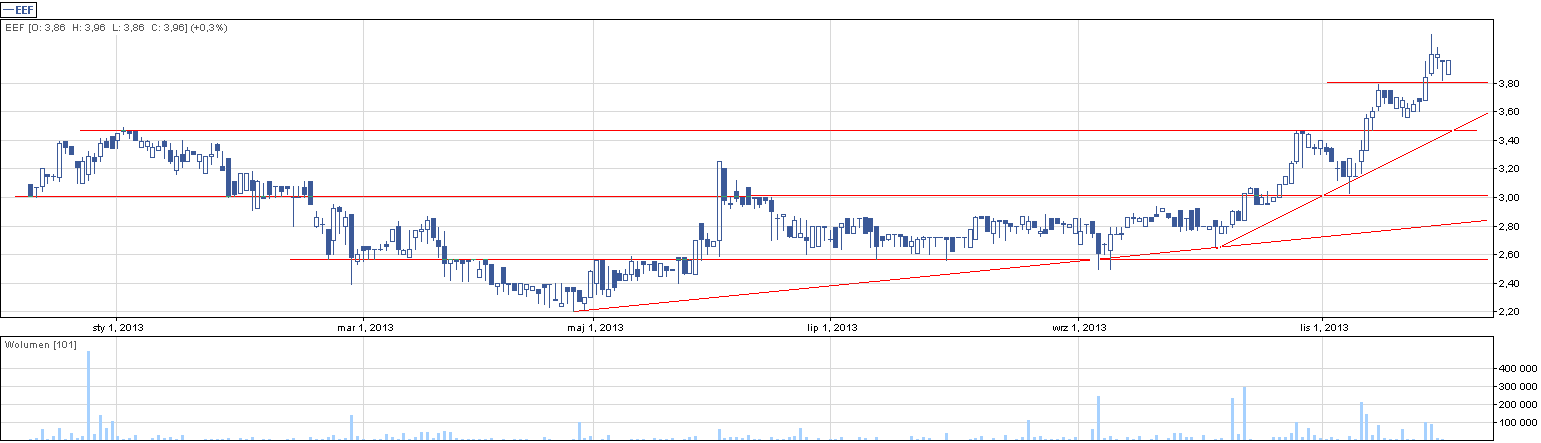Click the EEF series legend tab
1541x443 pixels.
click(x=20, y=8)
